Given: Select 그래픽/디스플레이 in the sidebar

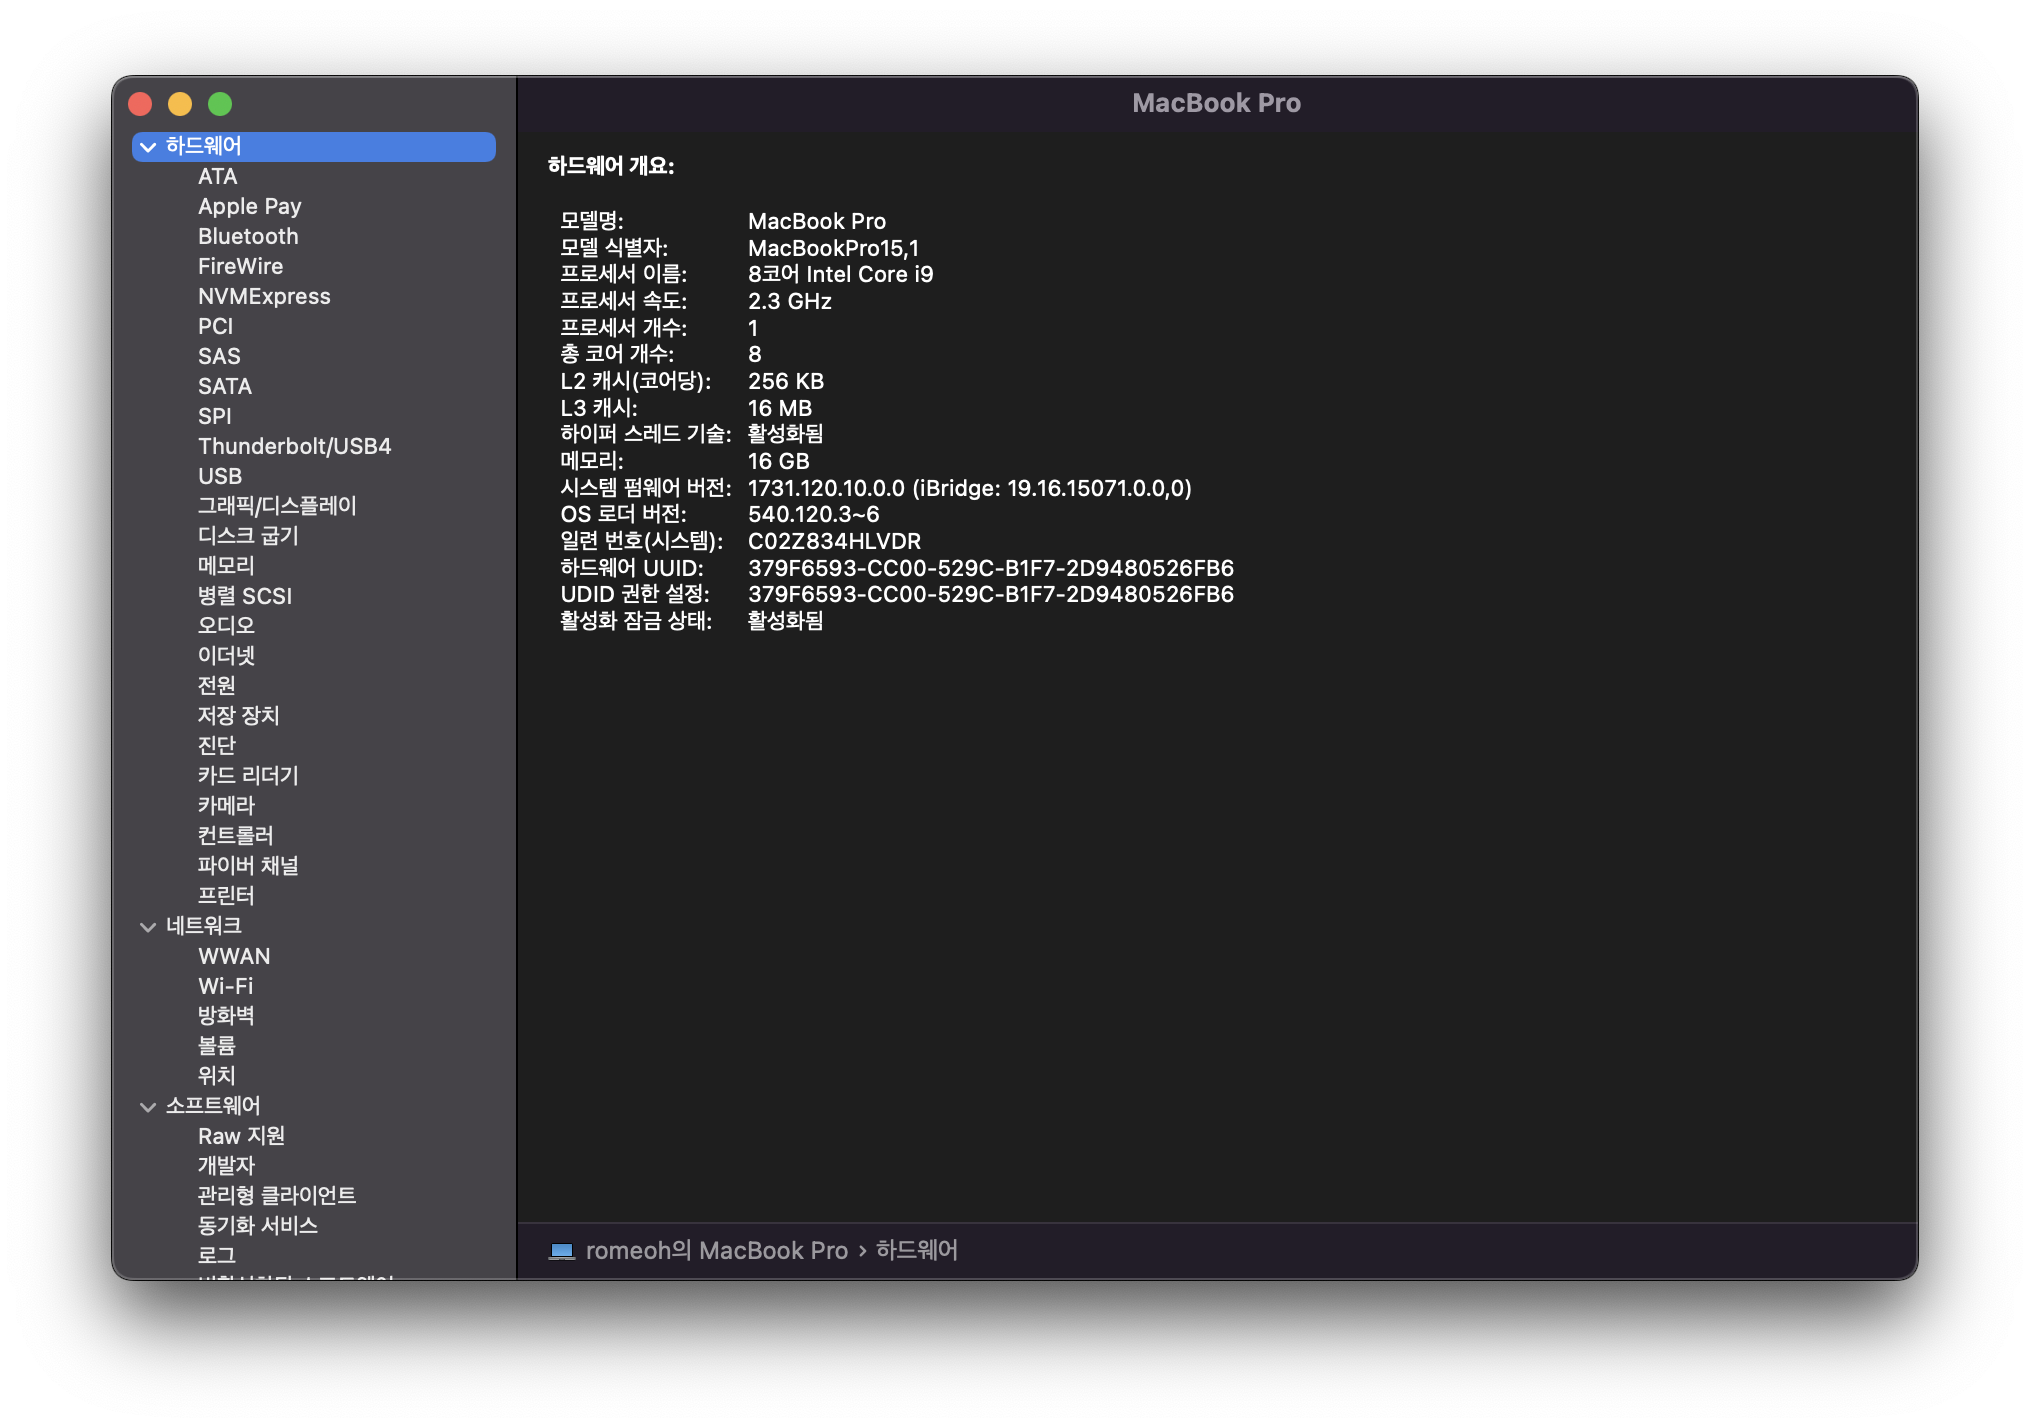Looking at the screenshot, I should point(276,506).
